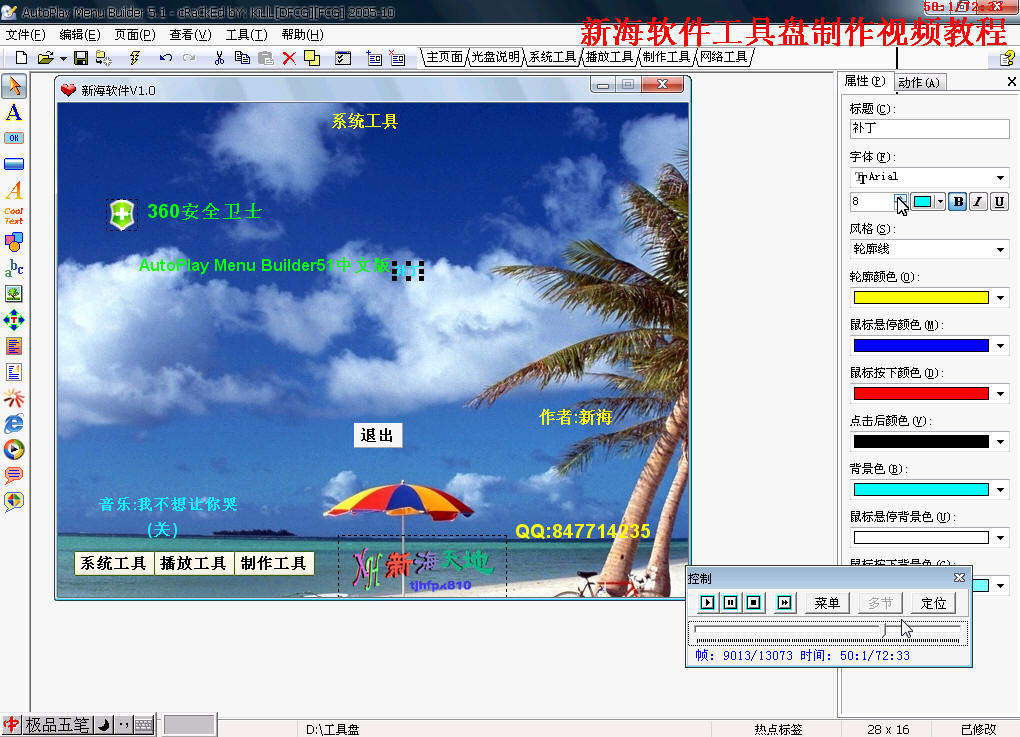1020x737 pixels.
Task: Click the 系统工具 button at canvas bottom
Action: (x=114, y=563)
